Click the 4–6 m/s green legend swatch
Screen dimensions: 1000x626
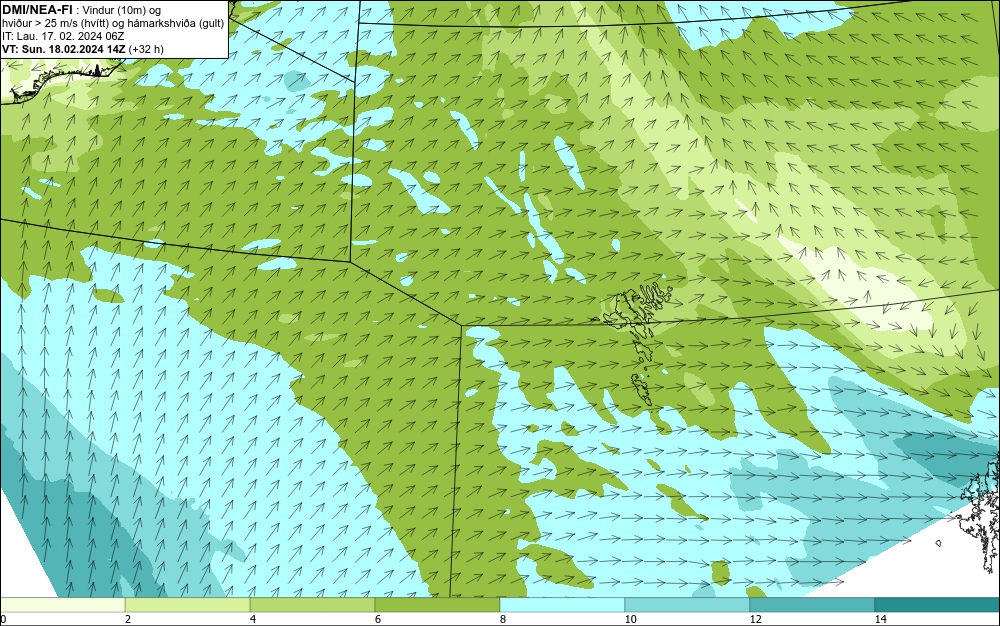point(312,604)
